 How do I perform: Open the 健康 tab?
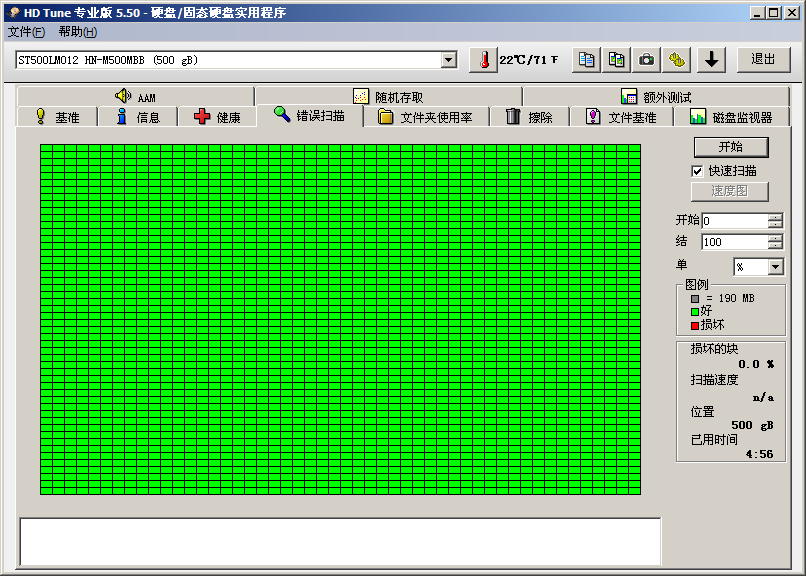(217, 117)
